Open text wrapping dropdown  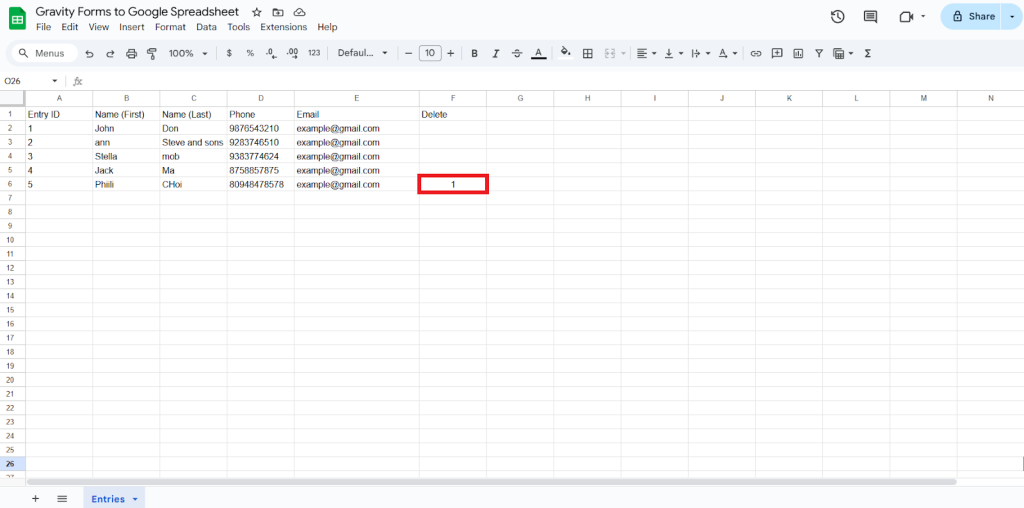701,54
